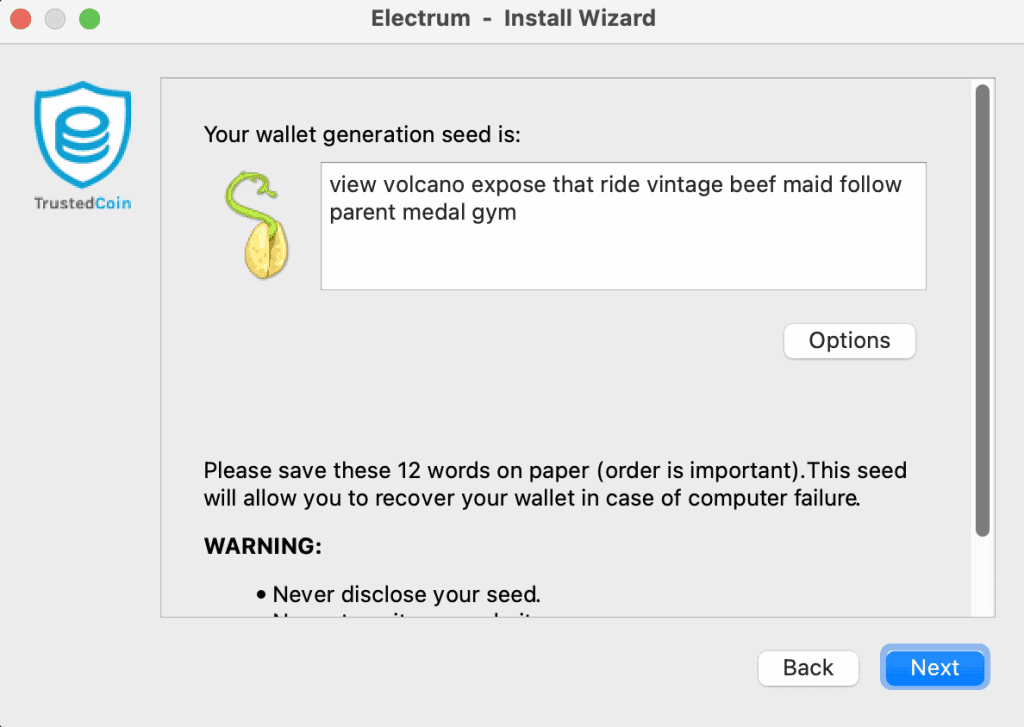
Task: Click the yellow seed pod graphic
Action: tap(262, 250)
